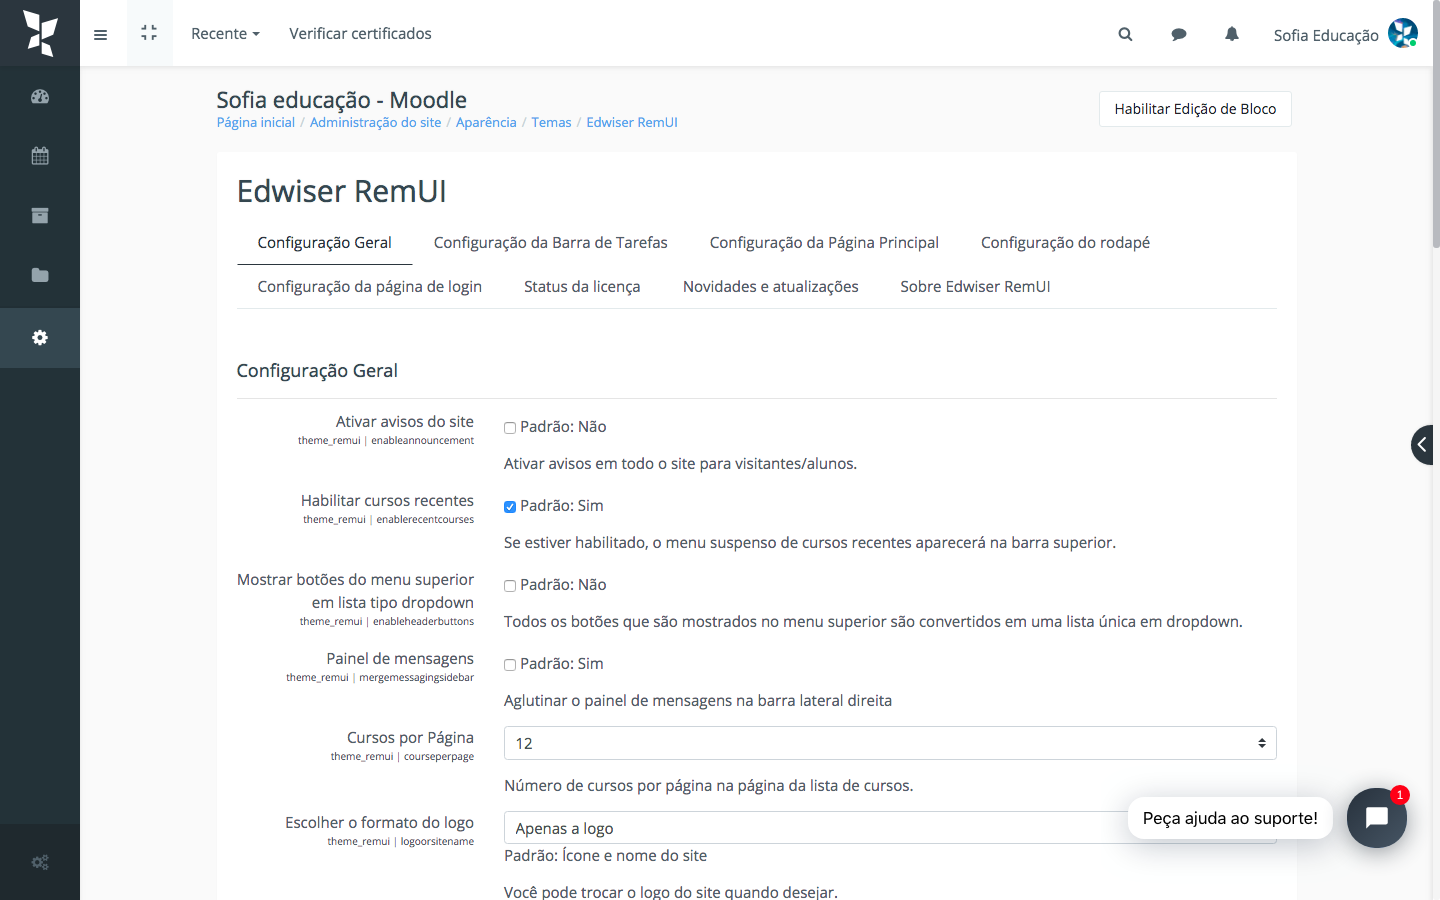Viewport: 1440px width, 900px height.
Task: Click the enablerecentcourses setting name
Action: pos(425,520)
